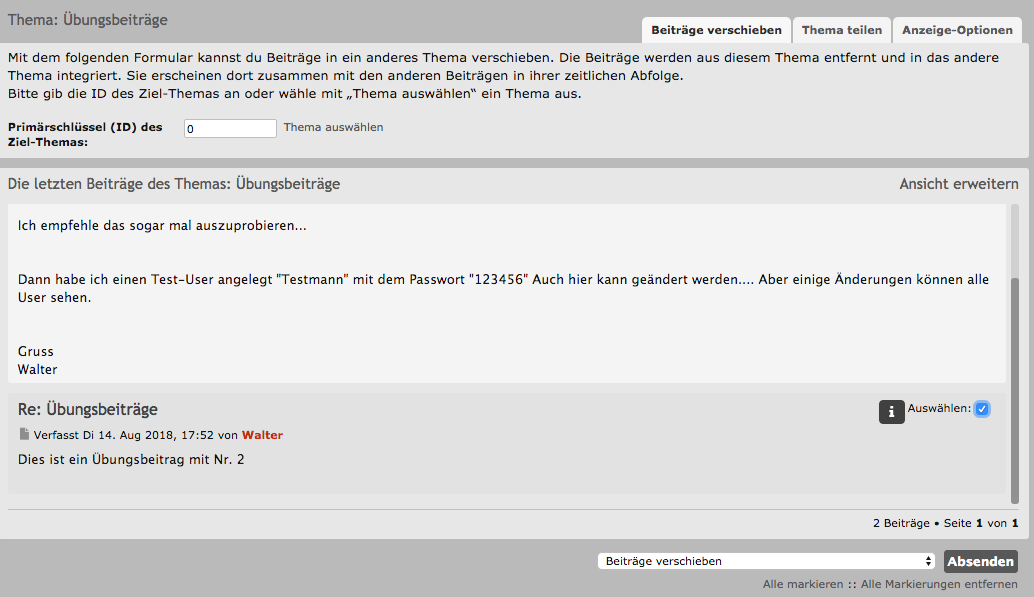The image size is (1034, 597).
Task: Click the Auswählen label text
Action: click(938, 409)
